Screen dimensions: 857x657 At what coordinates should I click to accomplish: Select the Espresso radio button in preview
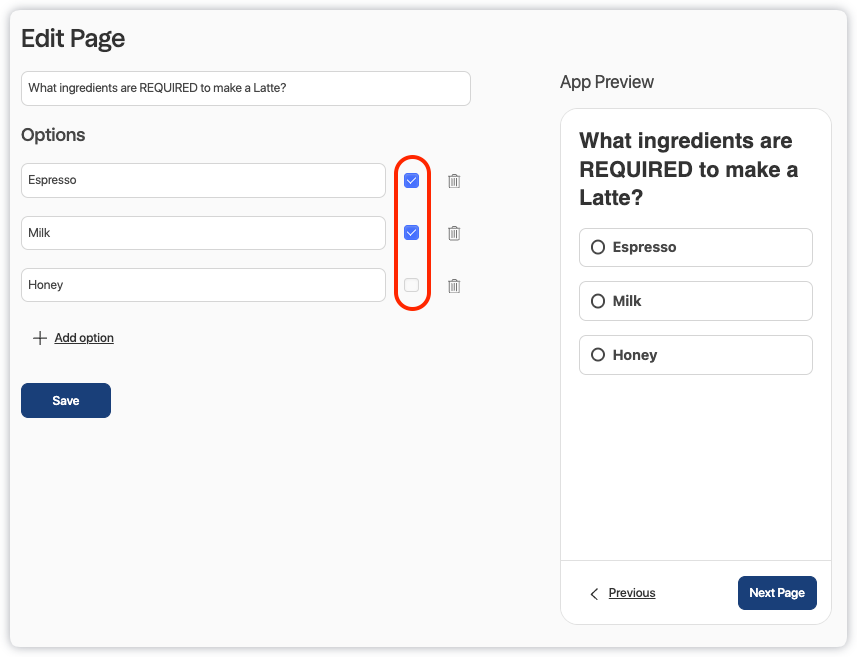598,247
